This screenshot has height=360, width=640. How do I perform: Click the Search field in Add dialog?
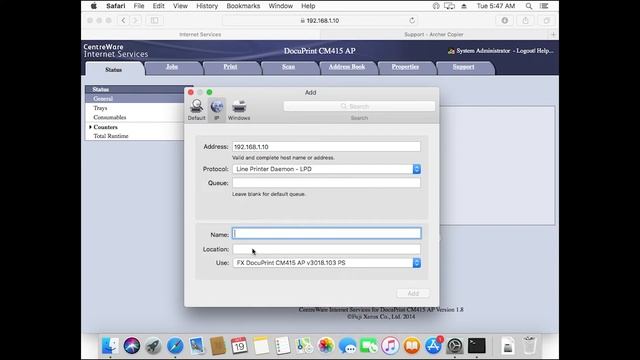359,107
